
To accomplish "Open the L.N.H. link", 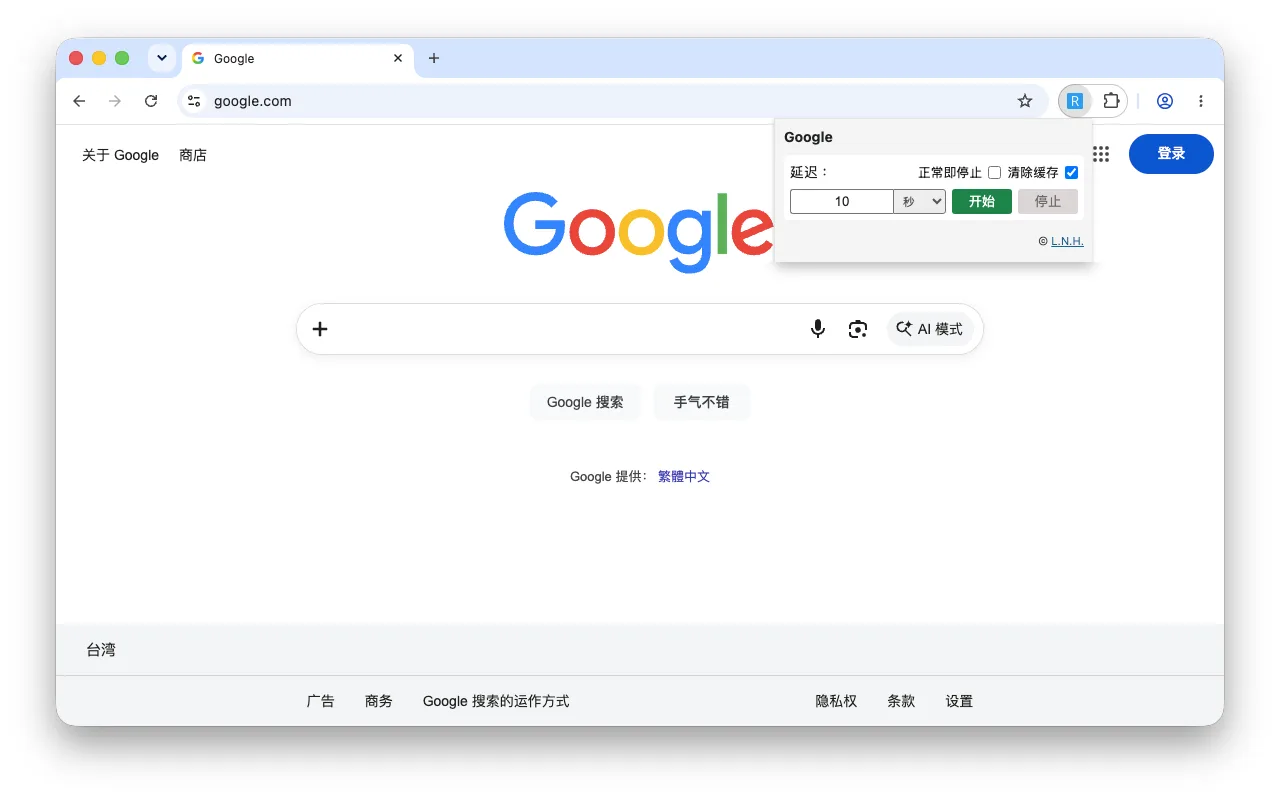I will click(1067, 241).
